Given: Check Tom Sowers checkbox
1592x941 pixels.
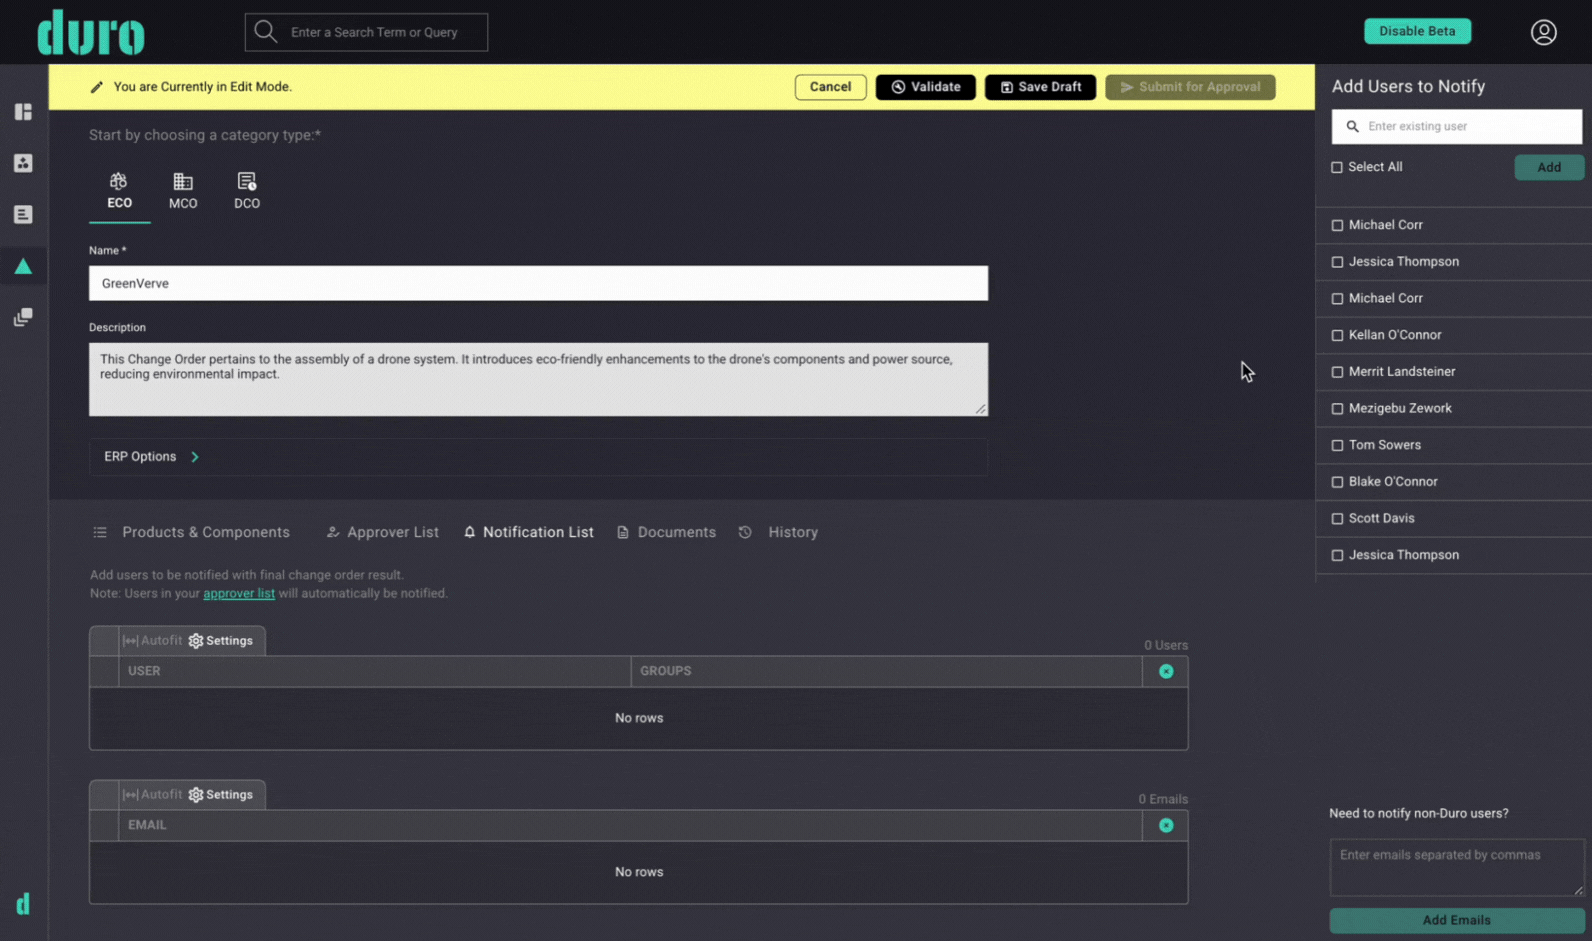Looking at the screenshot, I should click(1337, 446).
